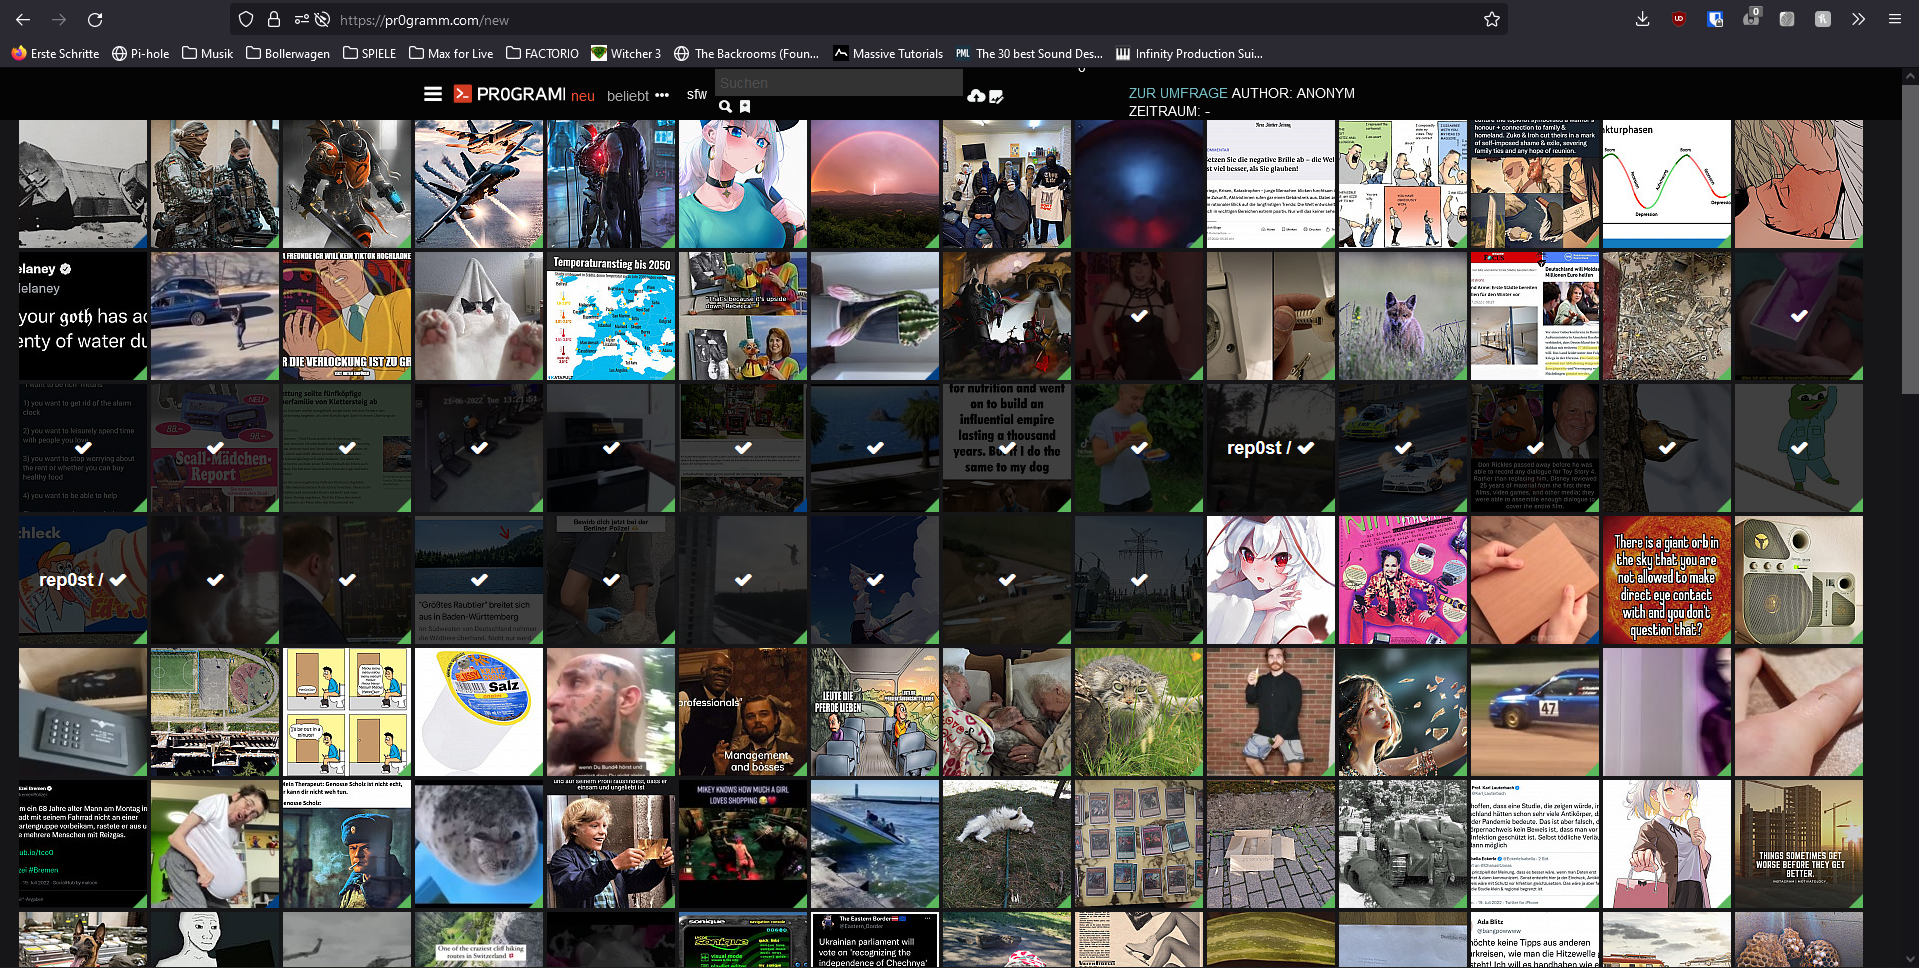The width and height of the screenshot is (1919, 968).
Task: Go back with the browser back arrow
Action: coord(23,19)
